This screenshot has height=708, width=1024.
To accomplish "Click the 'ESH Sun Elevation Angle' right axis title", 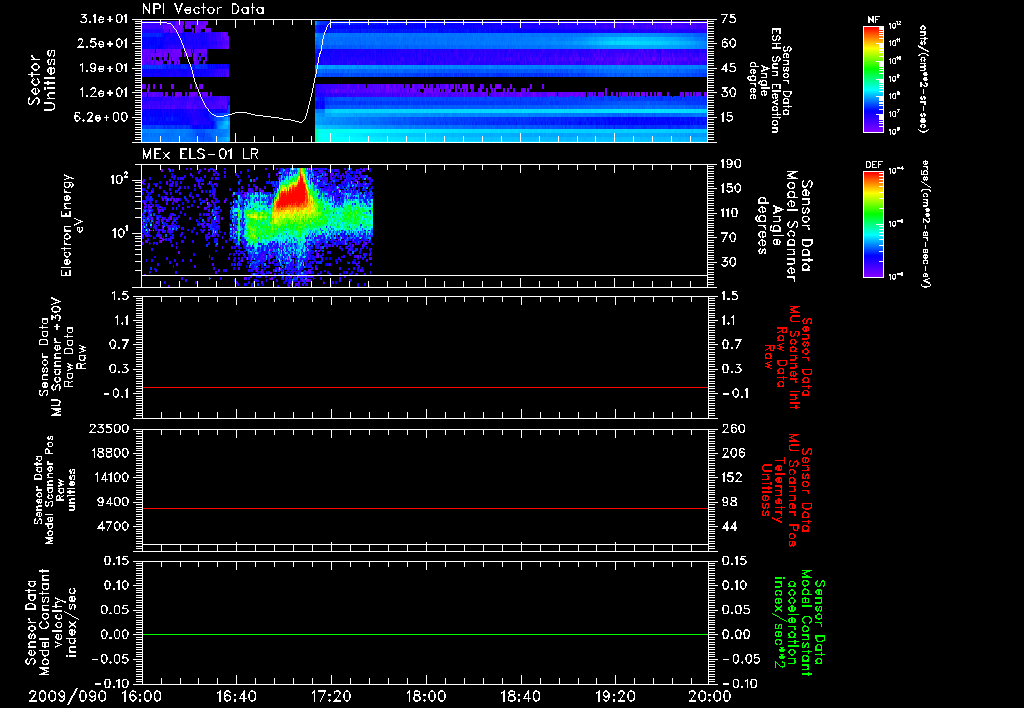I will coord(769,80).
